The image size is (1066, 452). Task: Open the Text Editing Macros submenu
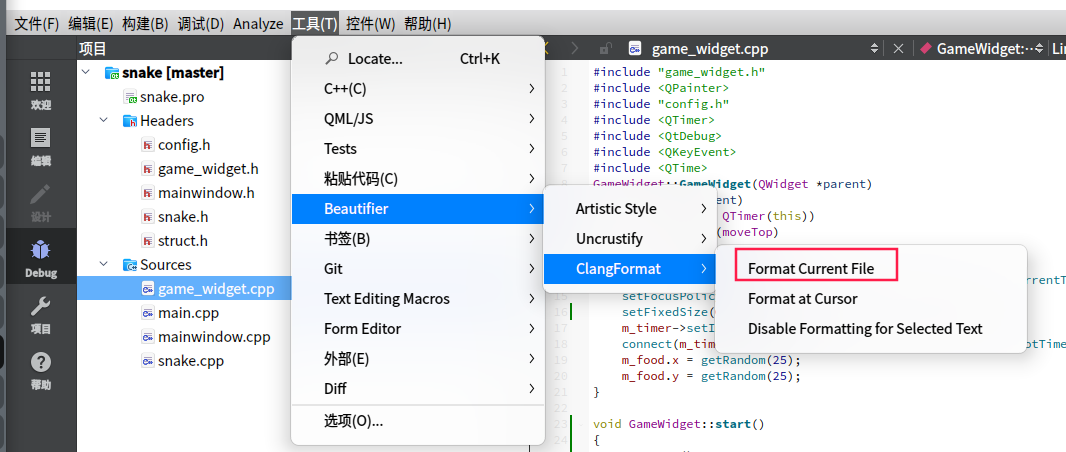click(x=417, y=298)
